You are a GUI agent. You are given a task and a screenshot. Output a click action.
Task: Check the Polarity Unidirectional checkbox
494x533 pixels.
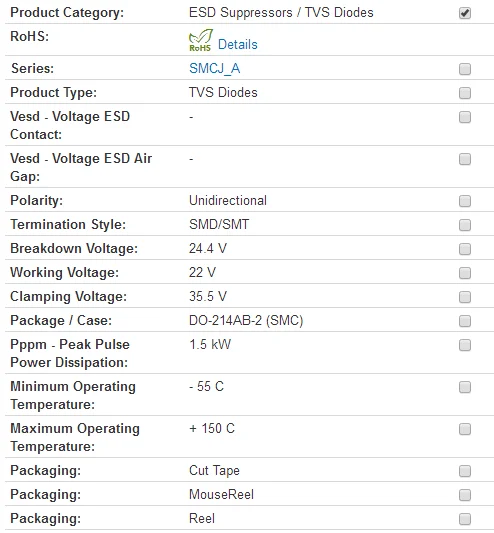[465, 201]
